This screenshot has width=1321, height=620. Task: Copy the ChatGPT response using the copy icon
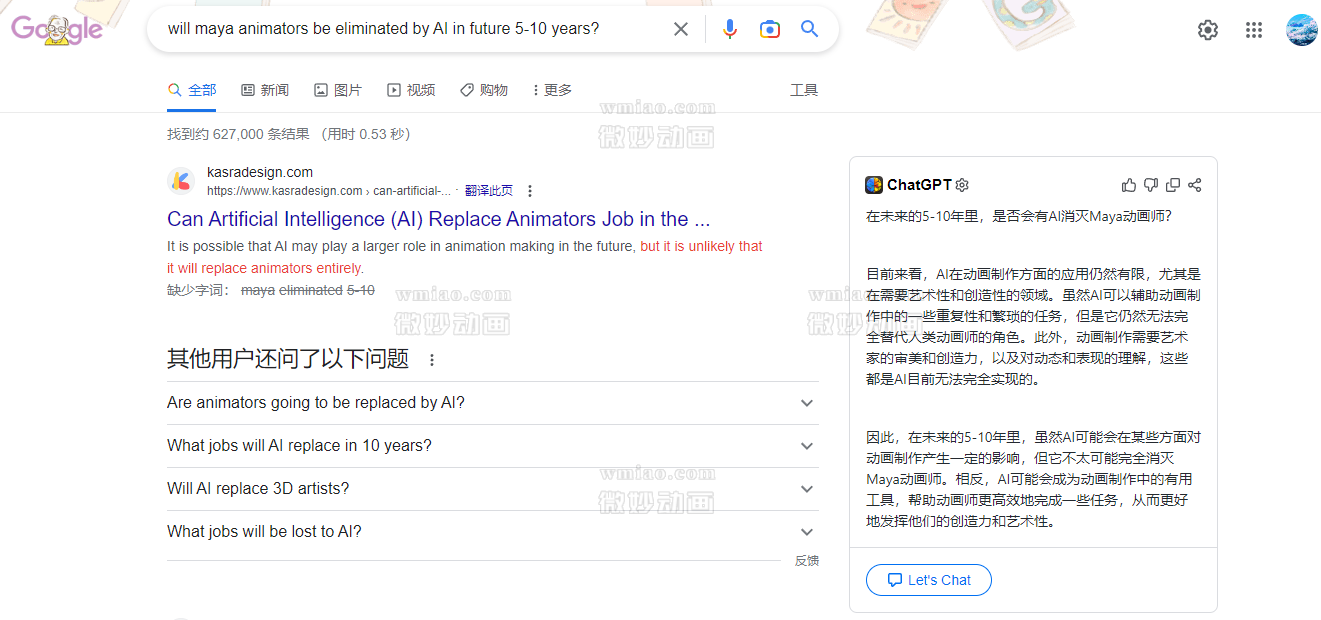pos(1172,184)
